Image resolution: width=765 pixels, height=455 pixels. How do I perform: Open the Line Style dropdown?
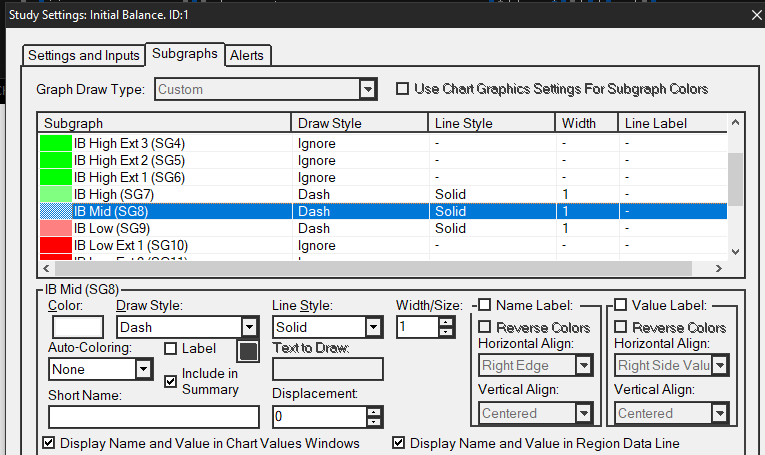click(373, 327)
